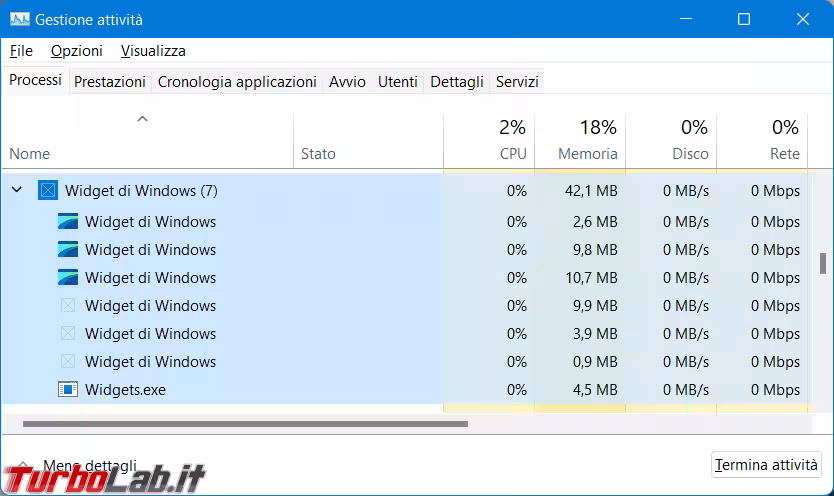
Task: Open the Visualizza menu
Action: (x=153, y=51)
